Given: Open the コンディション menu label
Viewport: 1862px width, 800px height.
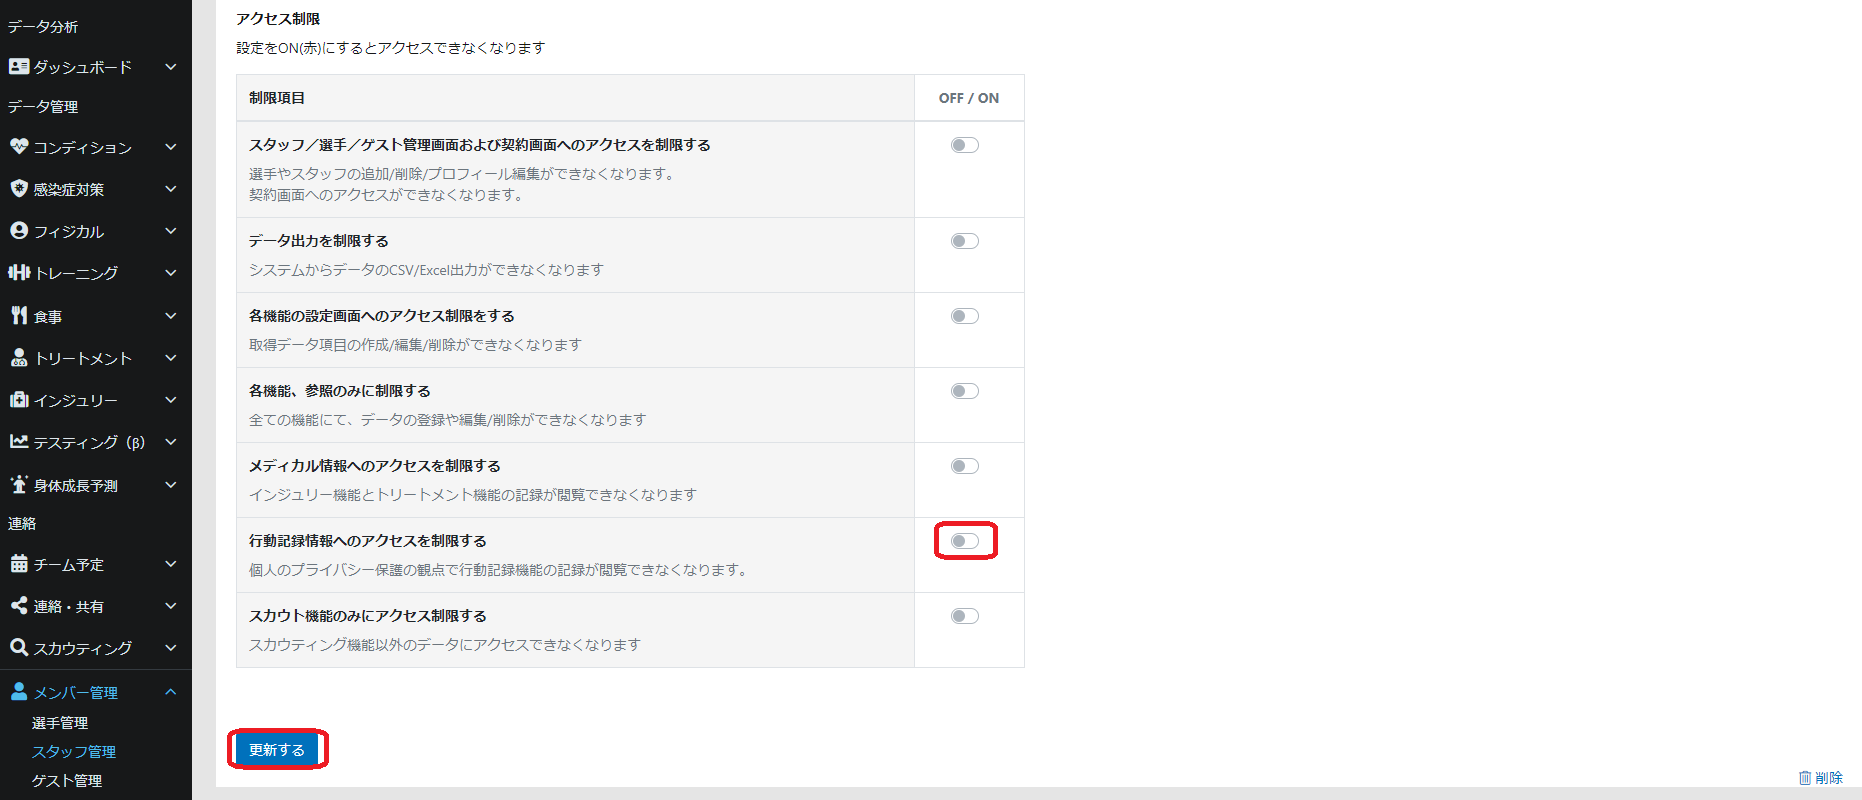Looking at the screenshot, I should click(83, 147).
